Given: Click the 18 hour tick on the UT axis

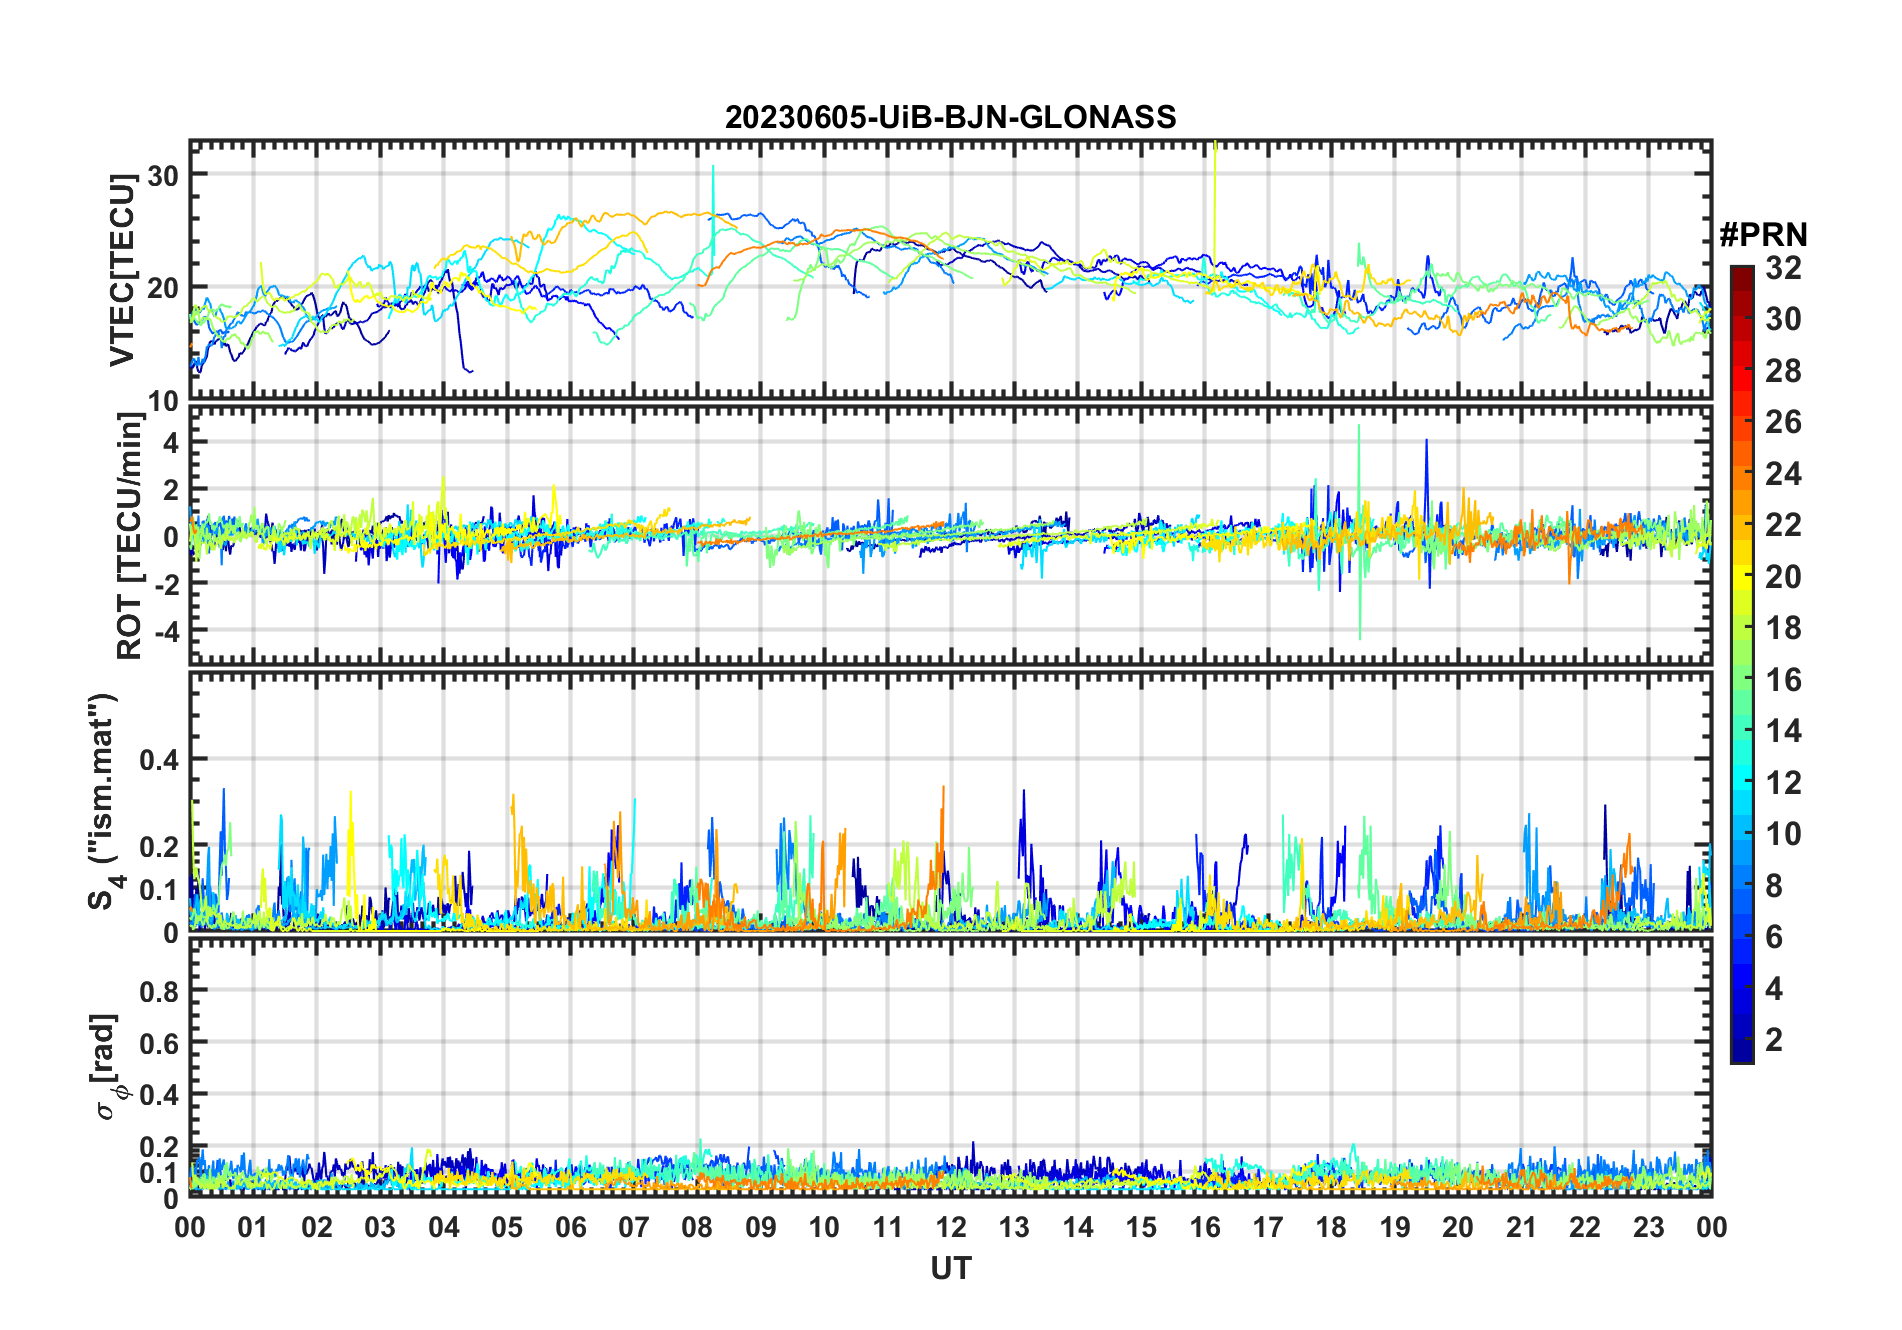Looking at the screenshot, I should pyautogui.click(x=1331, y=1227).
